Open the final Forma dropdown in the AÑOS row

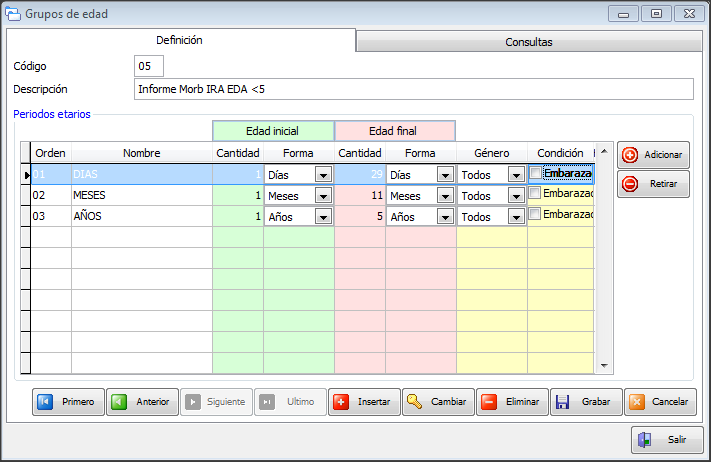click(x=445, y=217)
